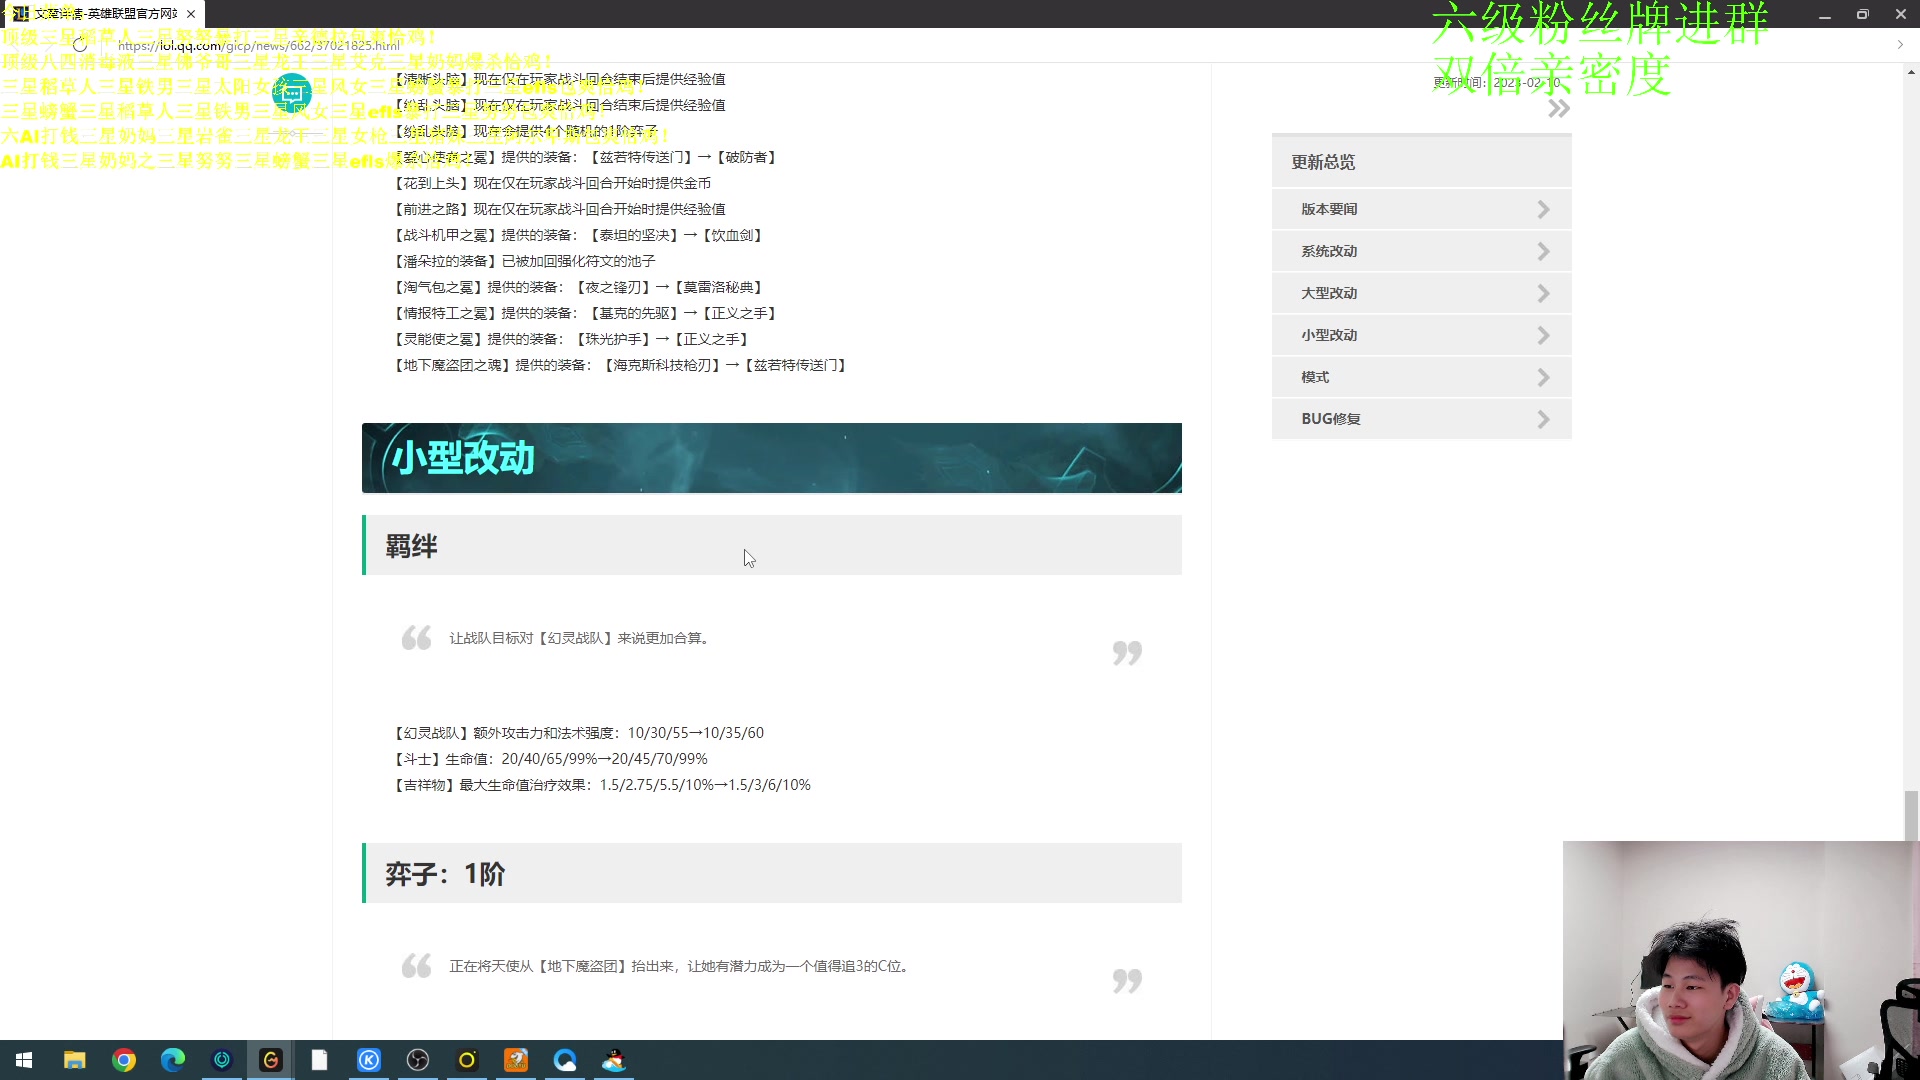Open File Explorer from the taskbar
The width and height of the screenshot is (1920, 1080).
[74, 1059]
